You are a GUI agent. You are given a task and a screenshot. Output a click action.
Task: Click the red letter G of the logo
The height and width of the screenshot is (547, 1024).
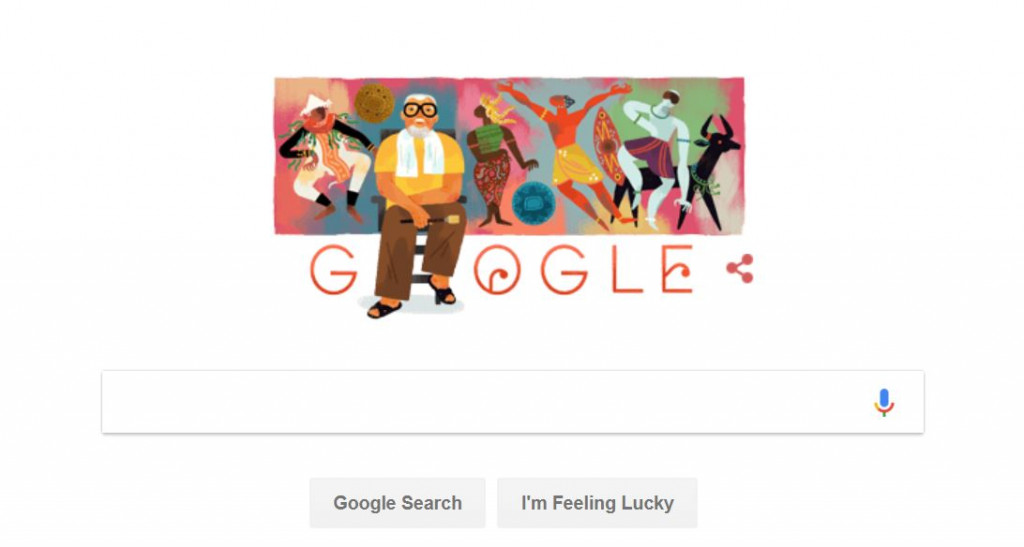point(333,270)
